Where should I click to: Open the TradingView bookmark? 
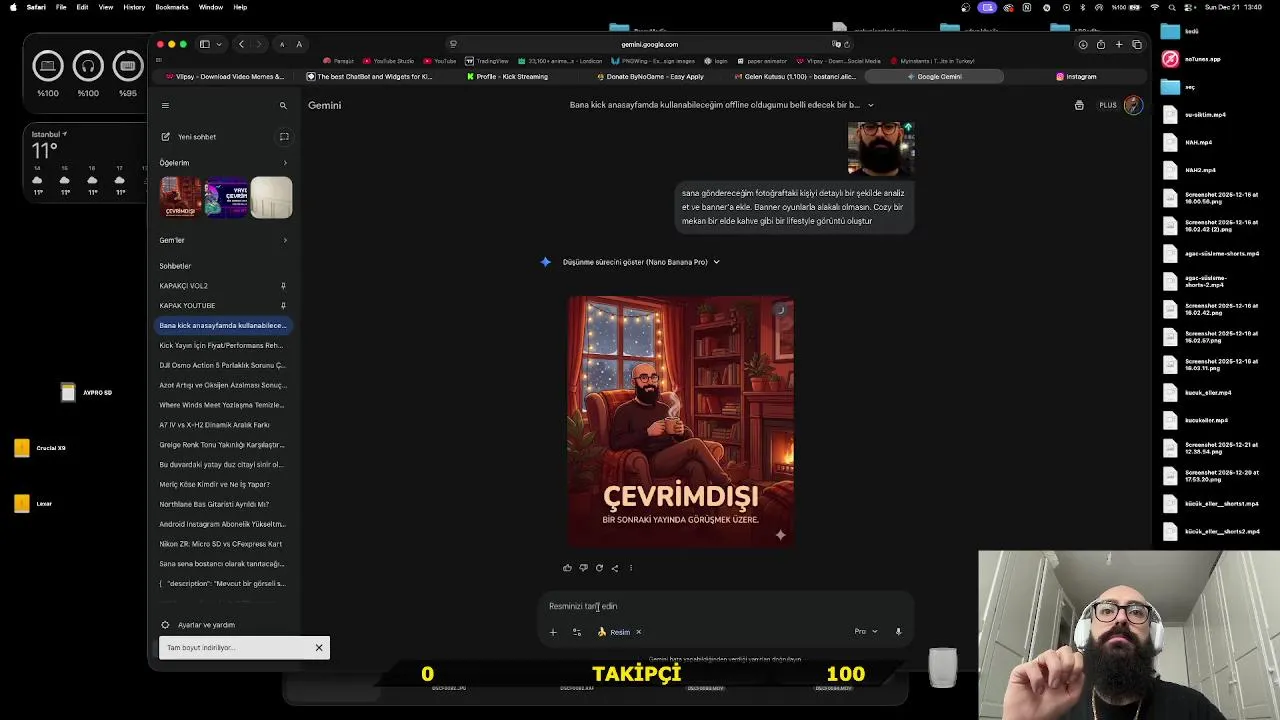coord(488,61)
